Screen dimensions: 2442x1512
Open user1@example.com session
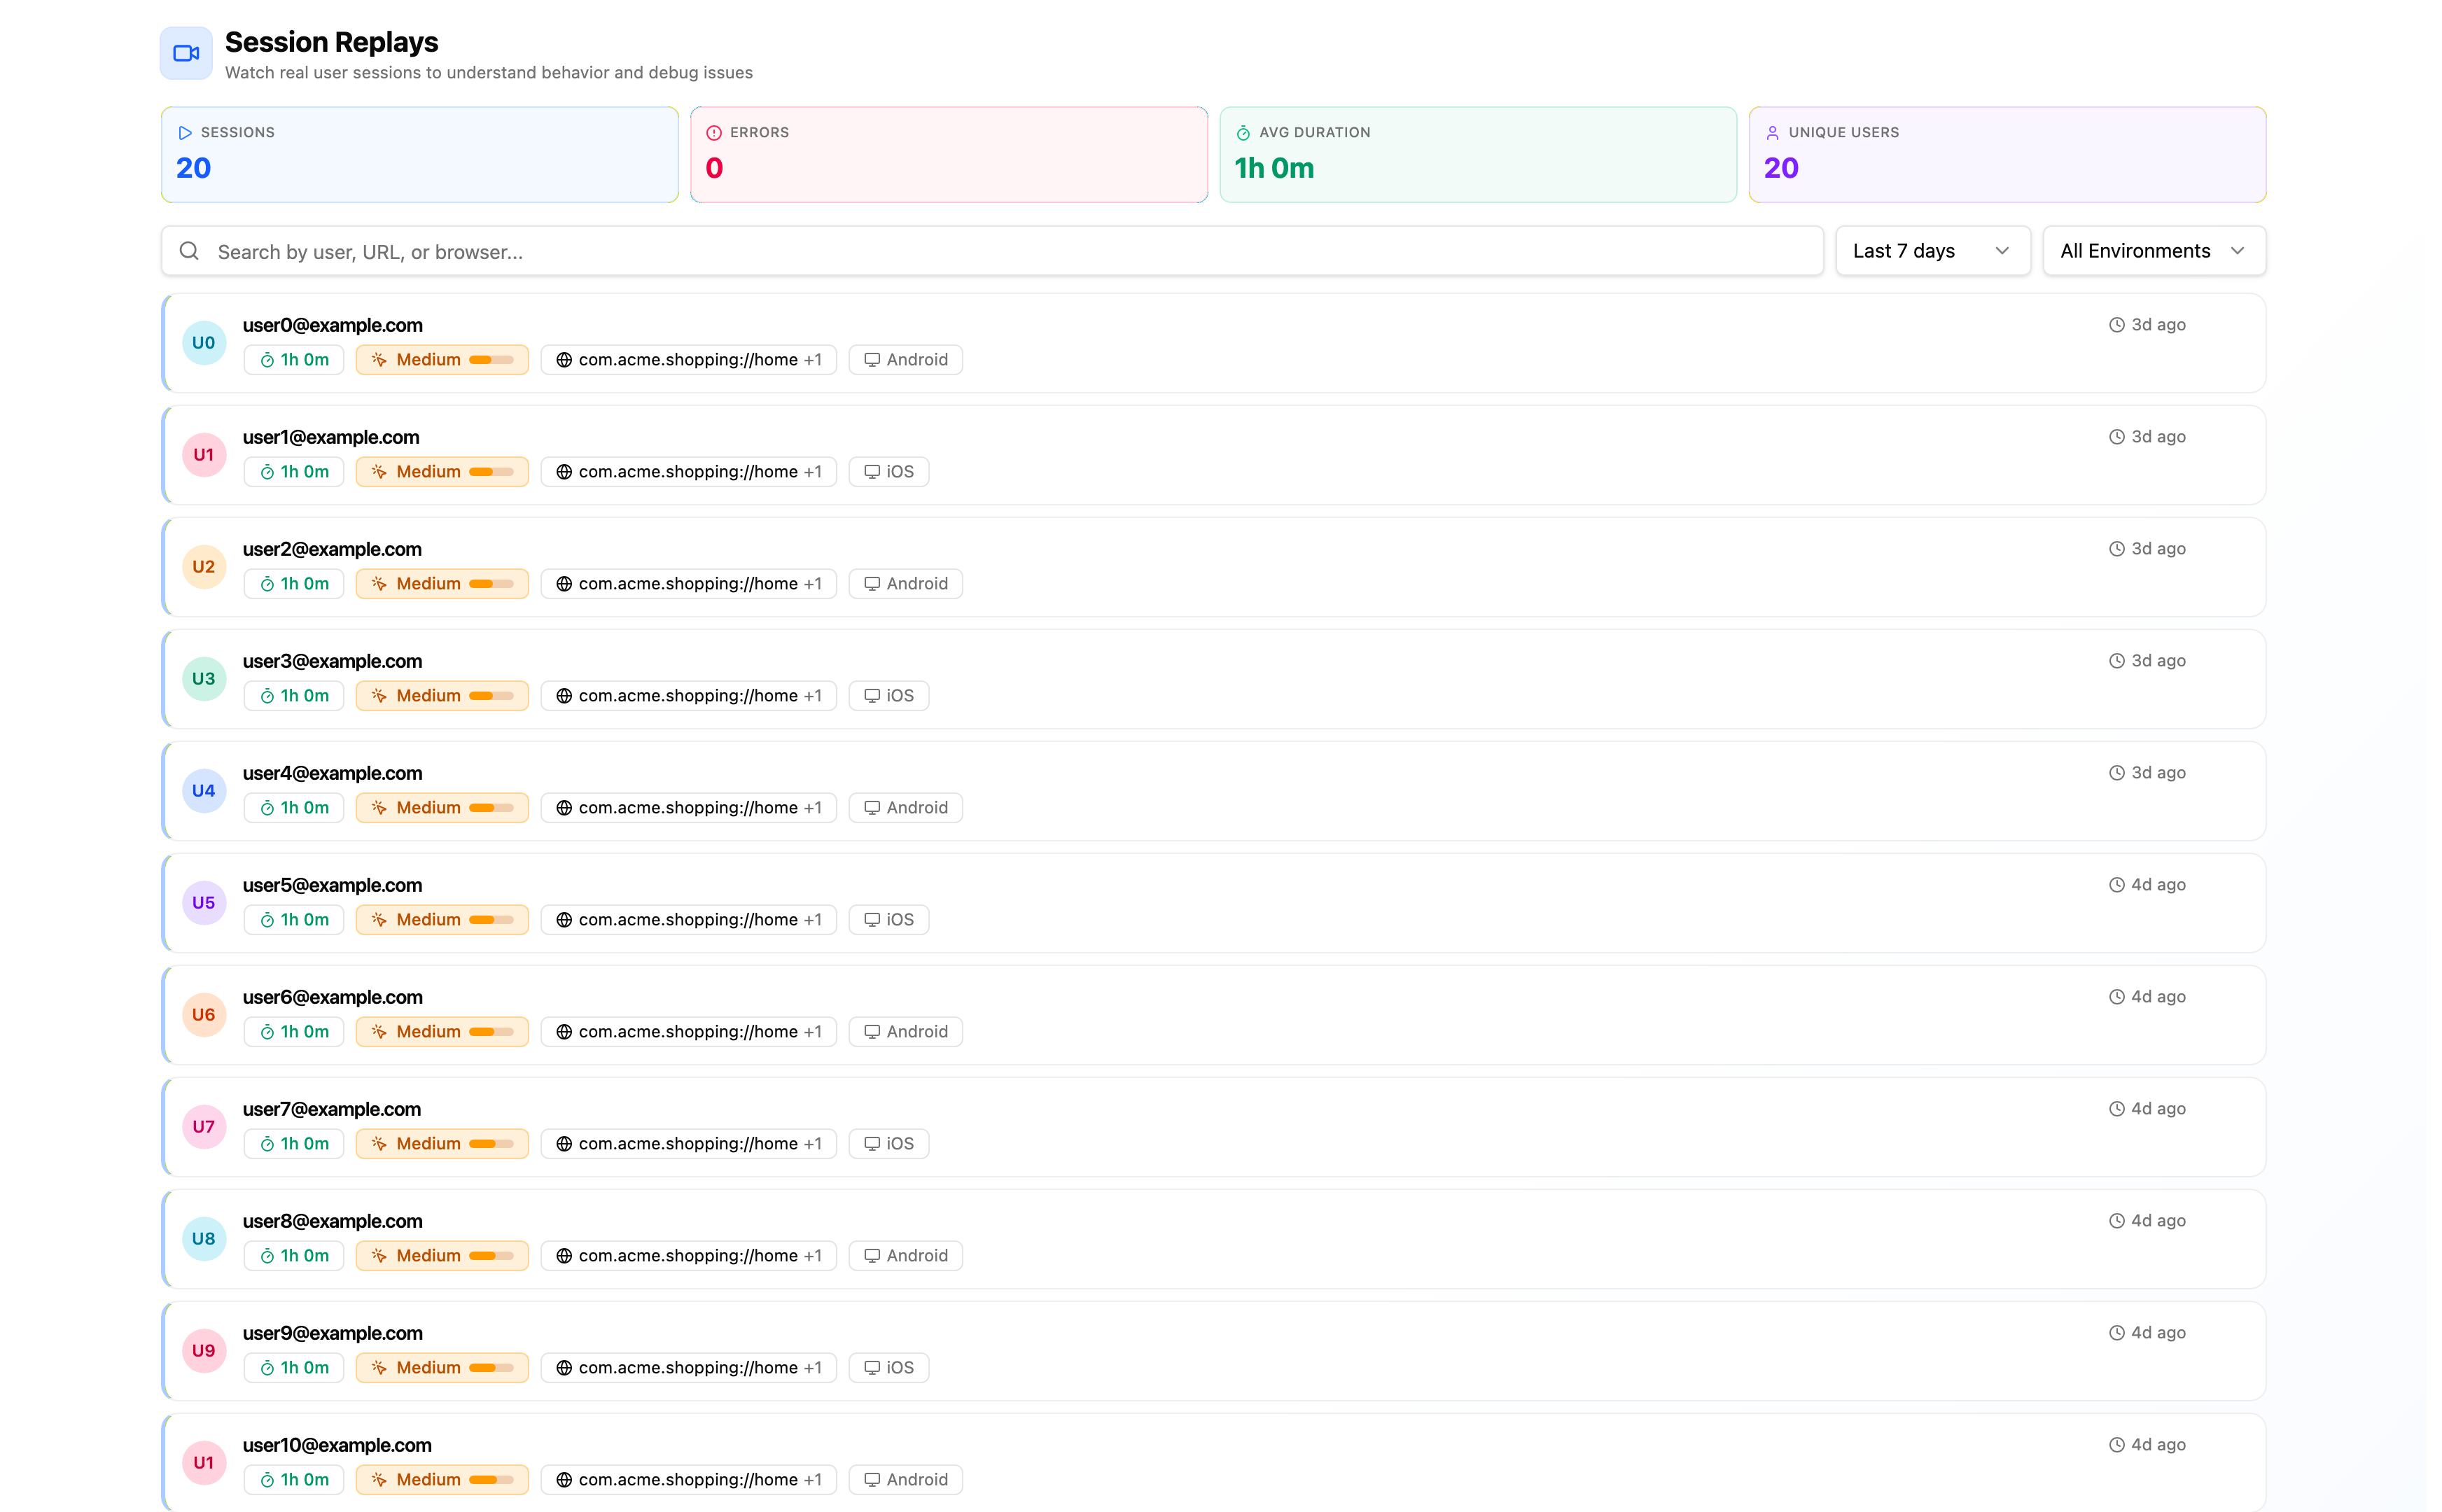(x=1213, y=455)
